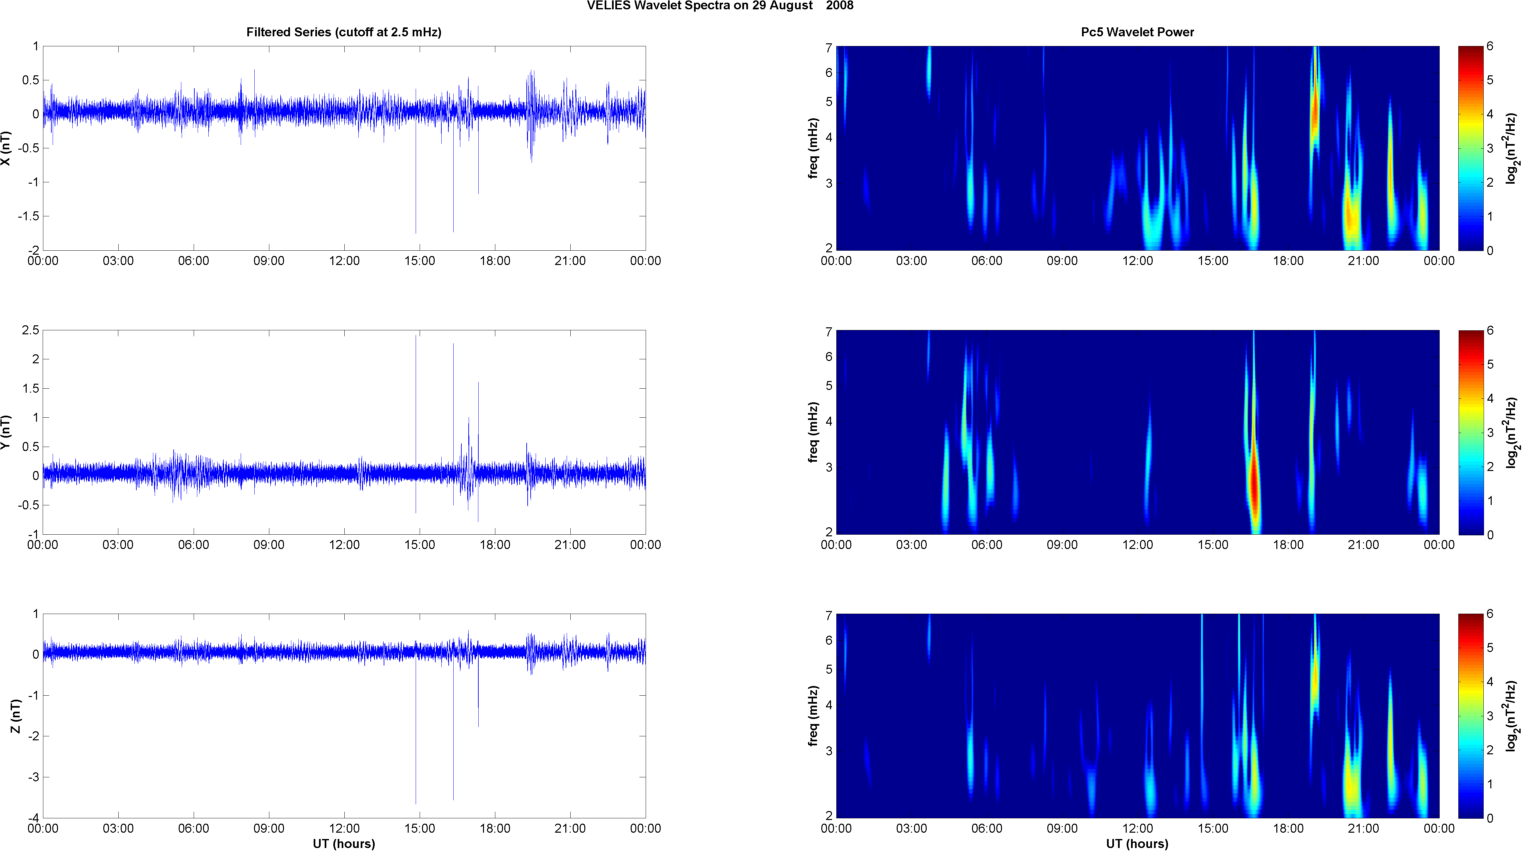The height and width of the screenshot is (851, 1522).
Task: Click the '-1.5' tick on X series vertical axis
Action: [28, 216]
